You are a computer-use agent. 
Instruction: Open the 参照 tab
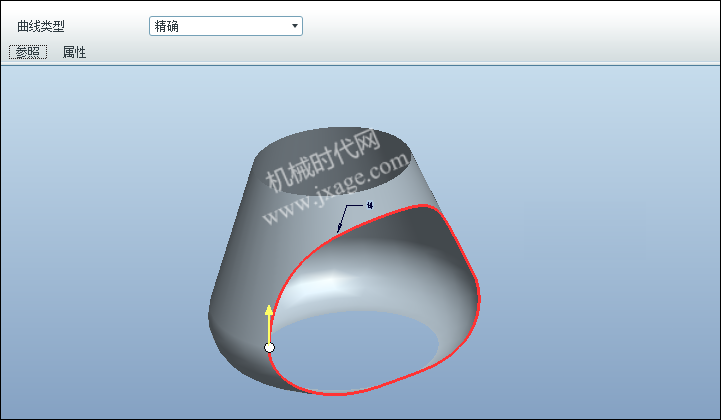28,52
